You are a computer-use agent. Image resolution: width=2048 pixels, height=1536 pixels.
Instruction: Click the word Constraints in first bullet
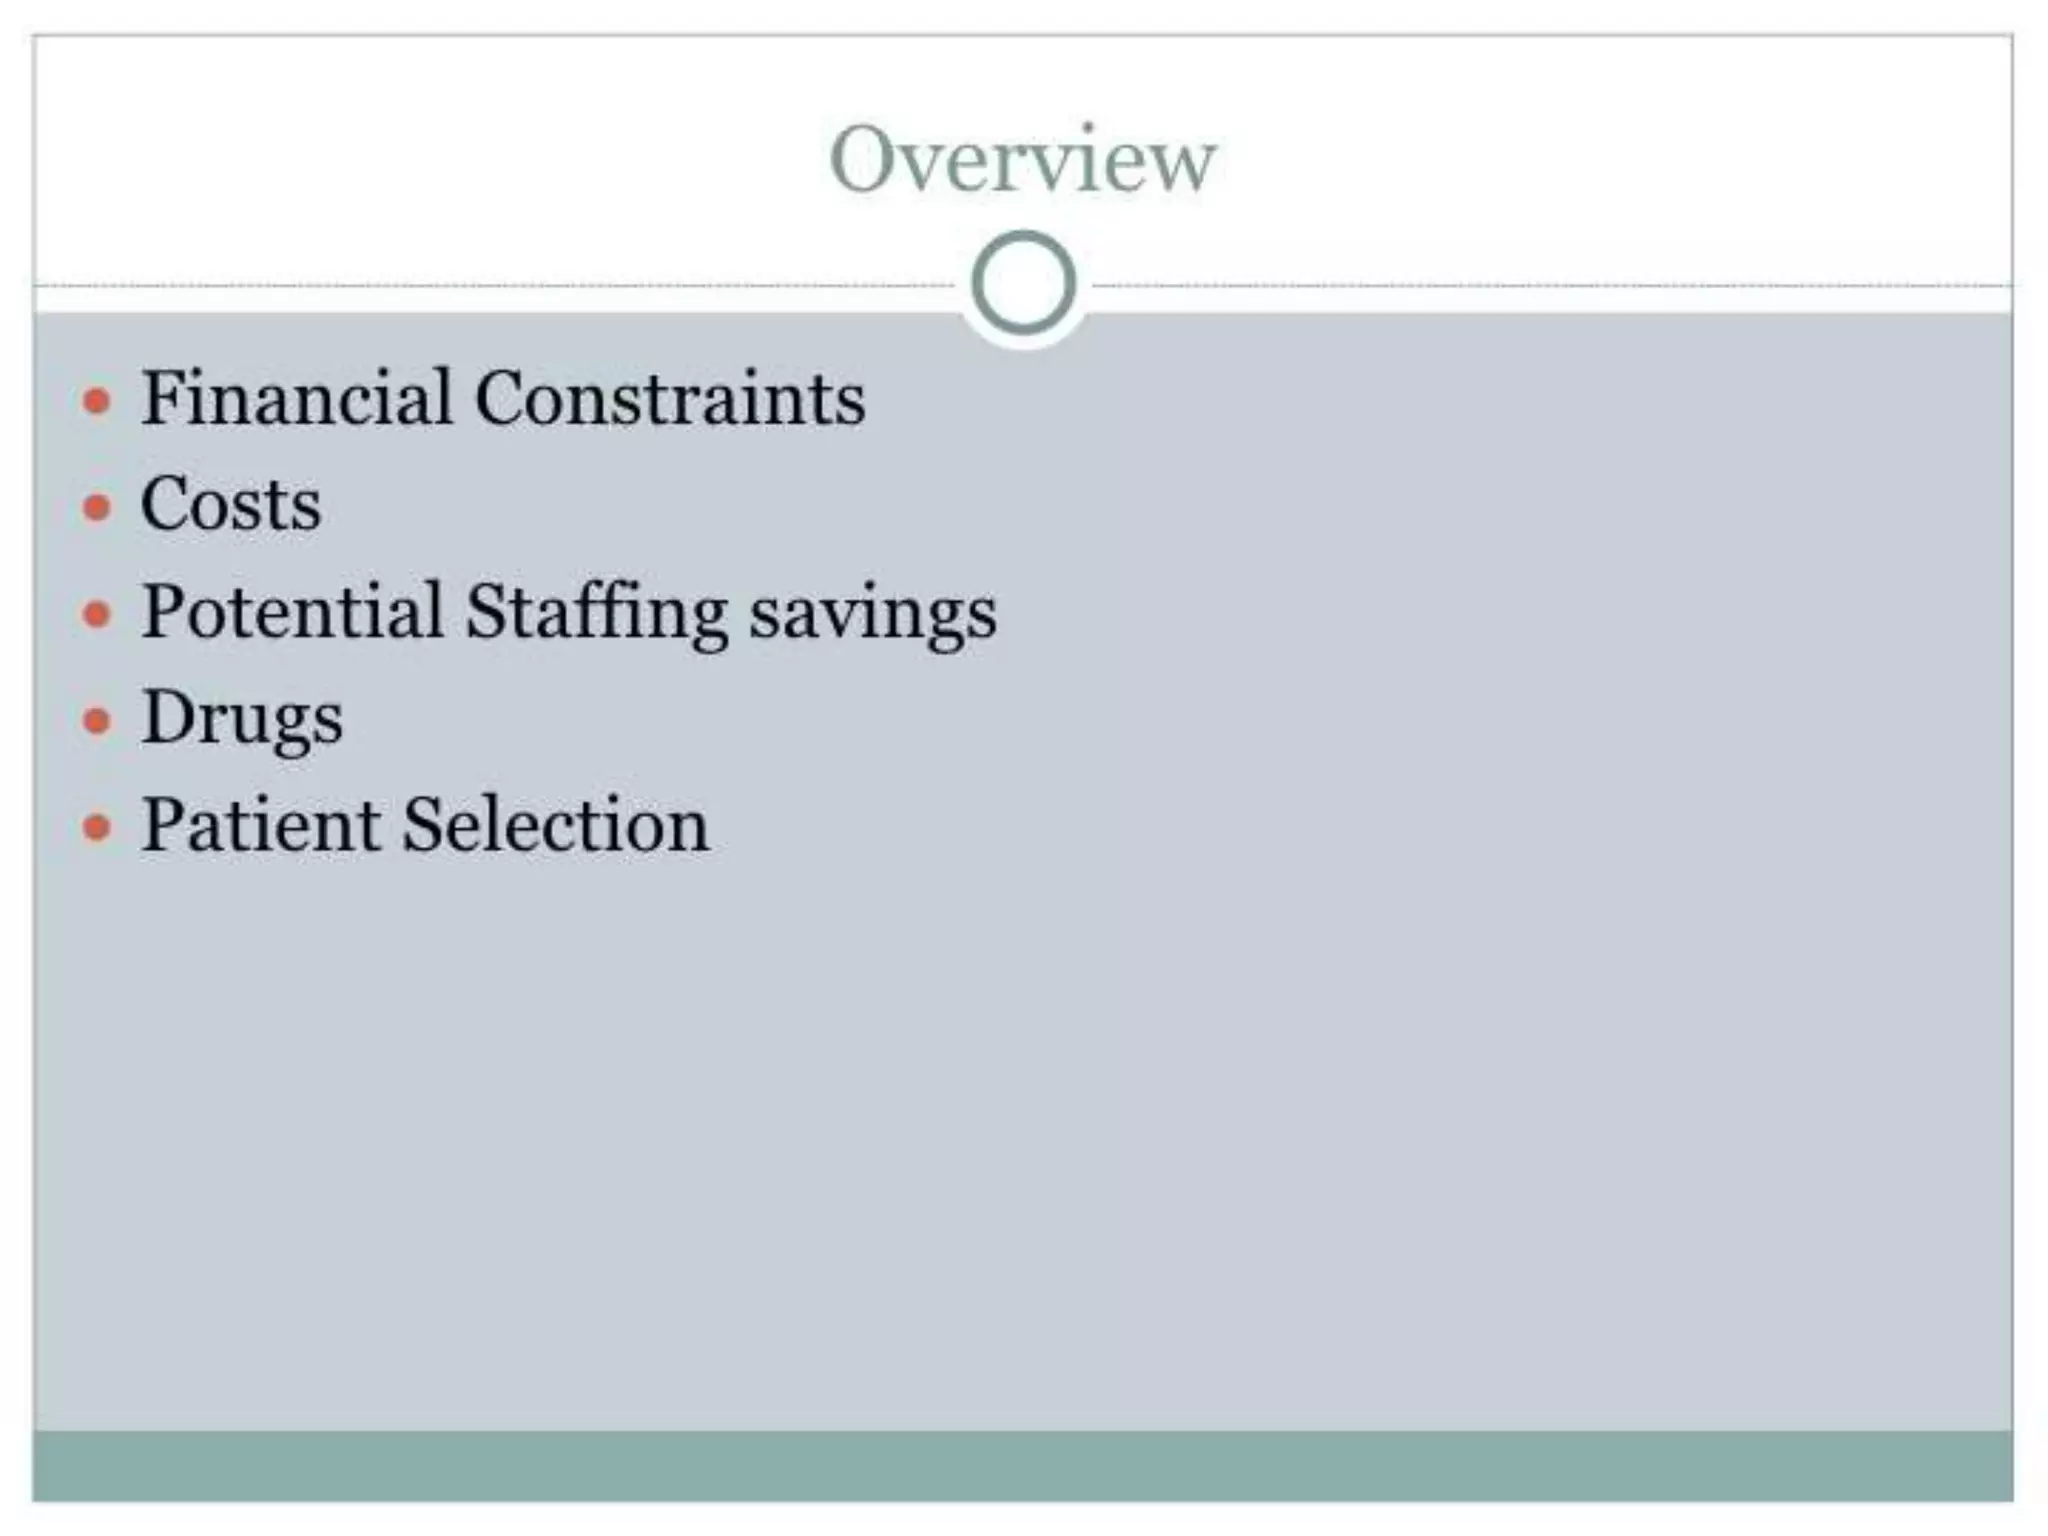670,398
